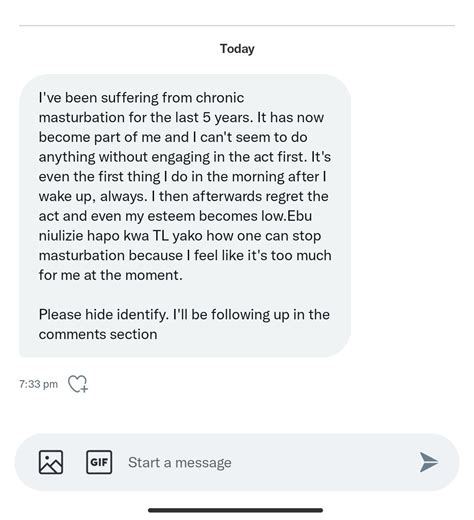Click the line 'wake up, always' in message
Screen dimensions: 474x520
pos(93,197)
